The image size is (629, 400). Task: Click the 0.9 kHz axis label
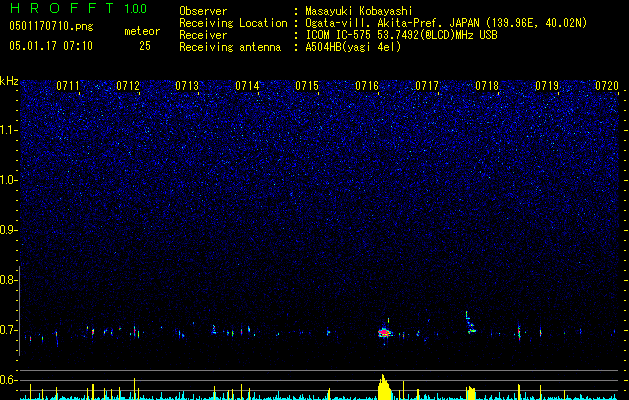click(x=8, y=230)
